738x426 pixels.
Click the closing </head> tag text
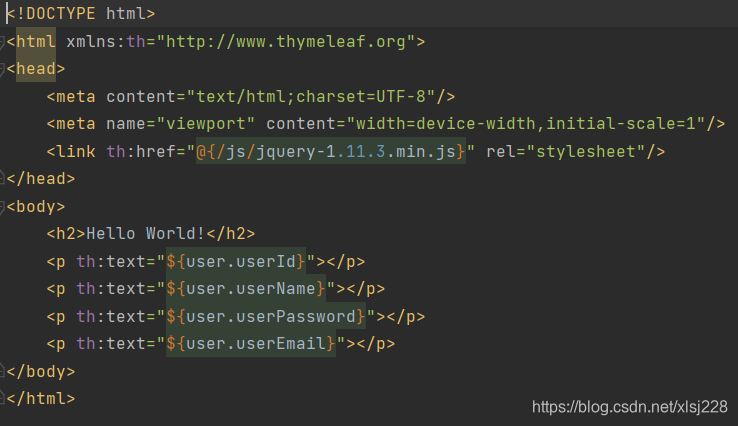(x=41, y=179)
